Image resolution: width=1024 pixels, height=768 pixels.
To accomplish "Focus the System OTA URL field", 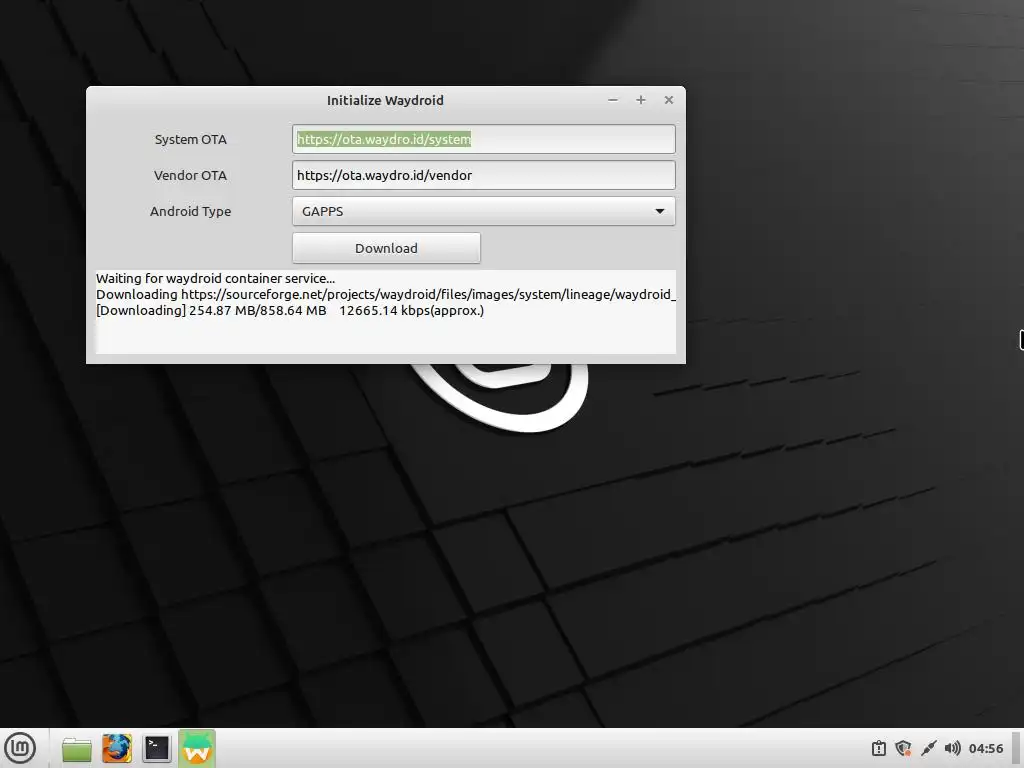I will point(483,139).
